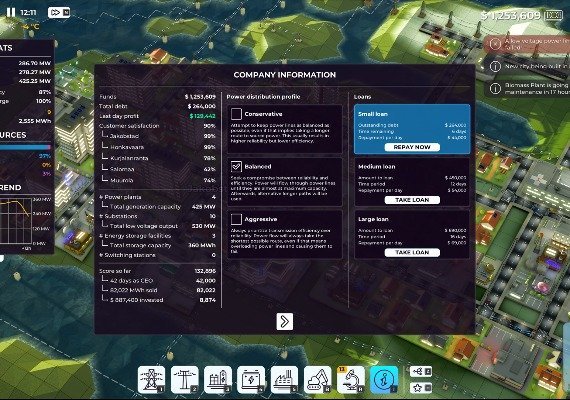Open the network connections overlay icon
The image size is (570, 400).
click(421, 371)
